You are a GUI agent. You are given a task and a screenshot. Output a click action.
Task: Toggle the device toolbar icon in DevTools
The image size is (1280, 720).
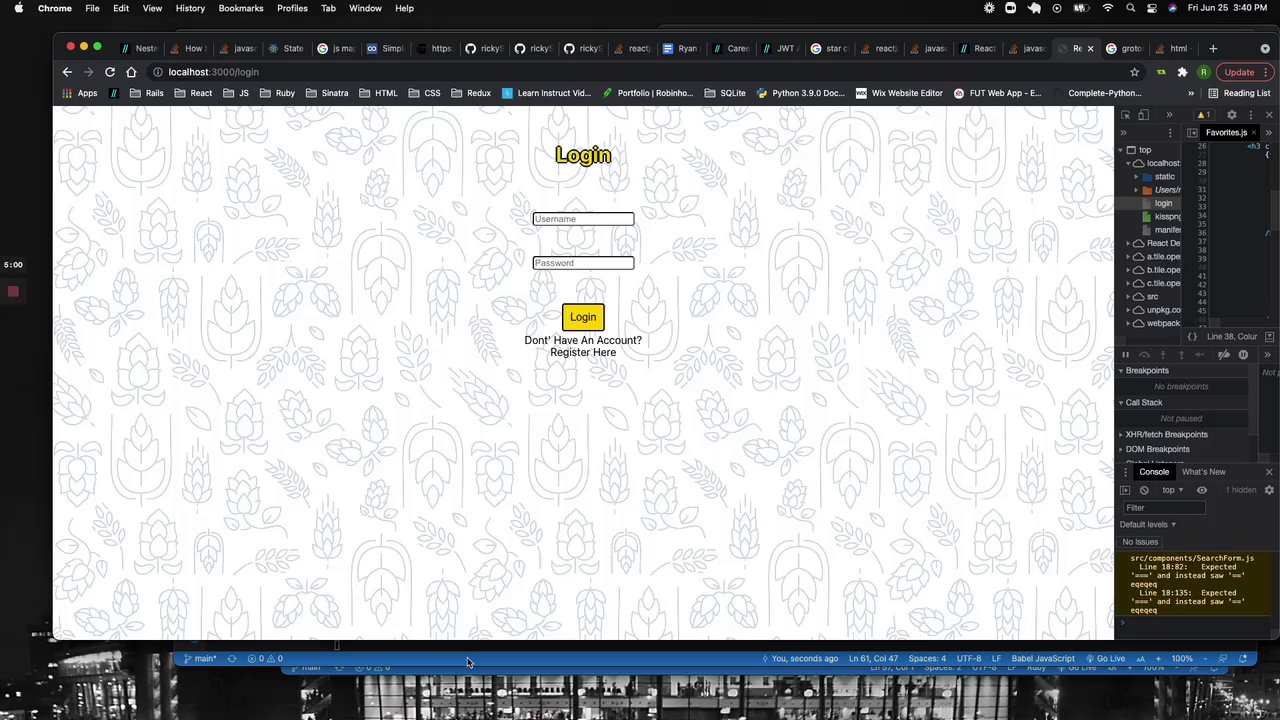click(x=1143, y=115)
